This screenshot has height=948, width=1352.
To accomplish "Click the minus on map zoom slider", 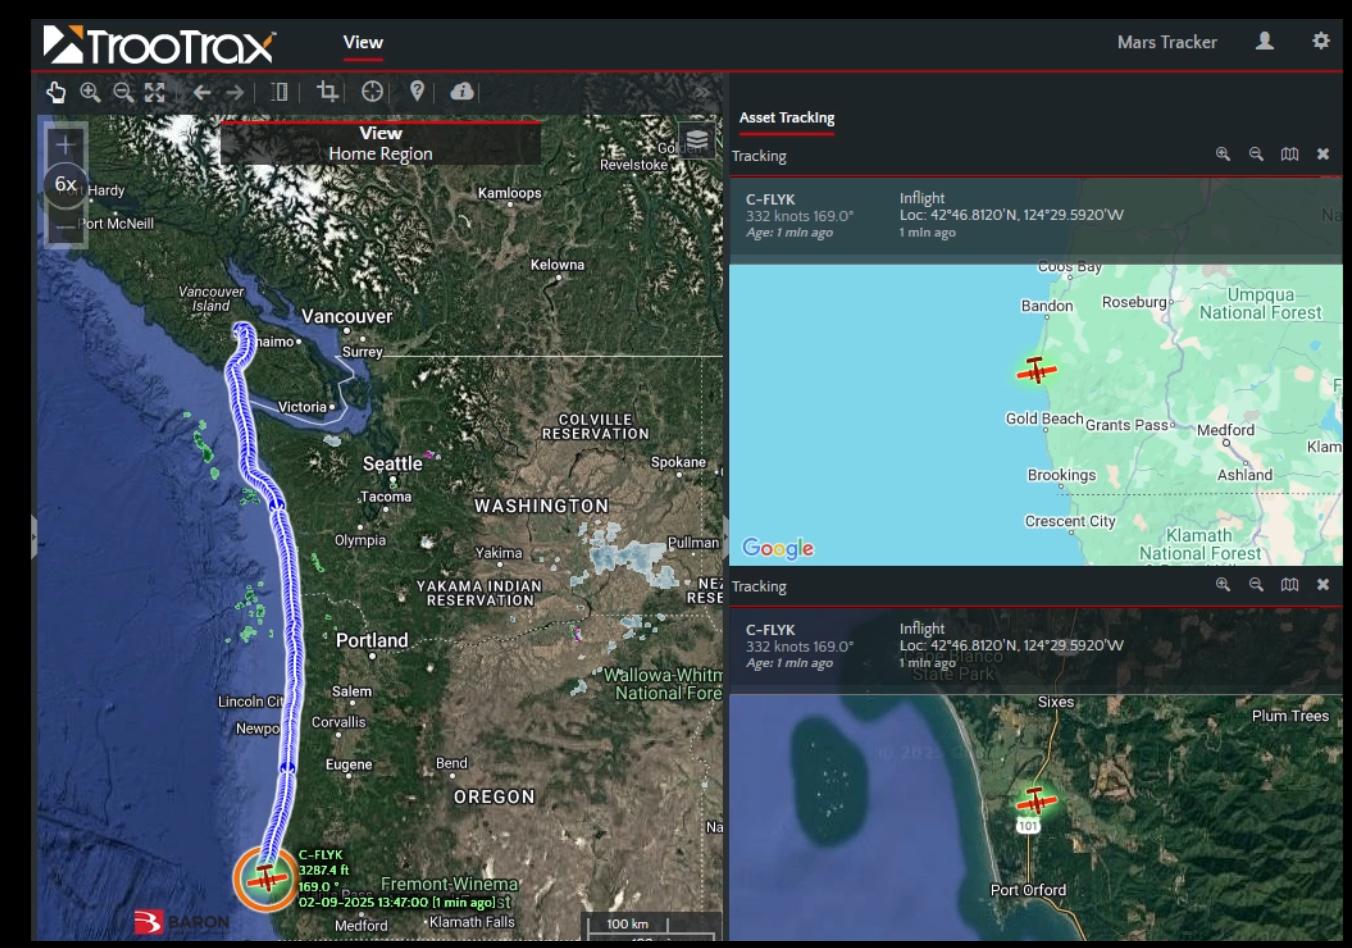I will [65, 227].
